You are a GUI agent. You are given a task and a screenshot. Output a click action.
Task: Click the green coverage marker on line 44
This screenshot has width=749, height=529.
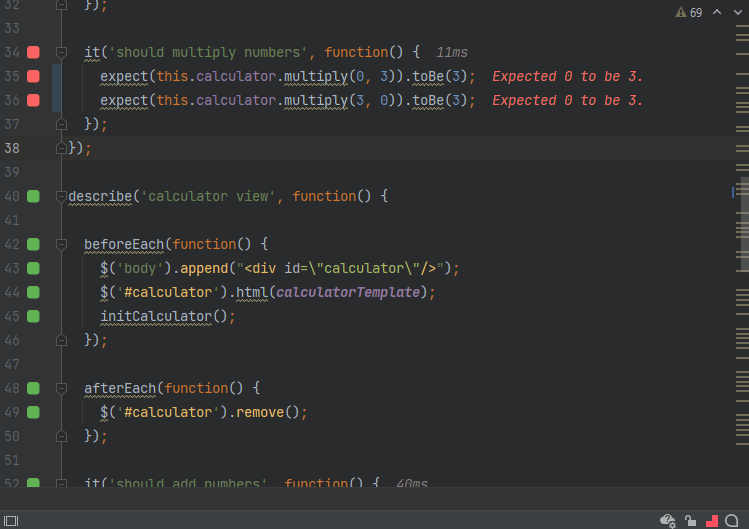[x=33, y=292]
